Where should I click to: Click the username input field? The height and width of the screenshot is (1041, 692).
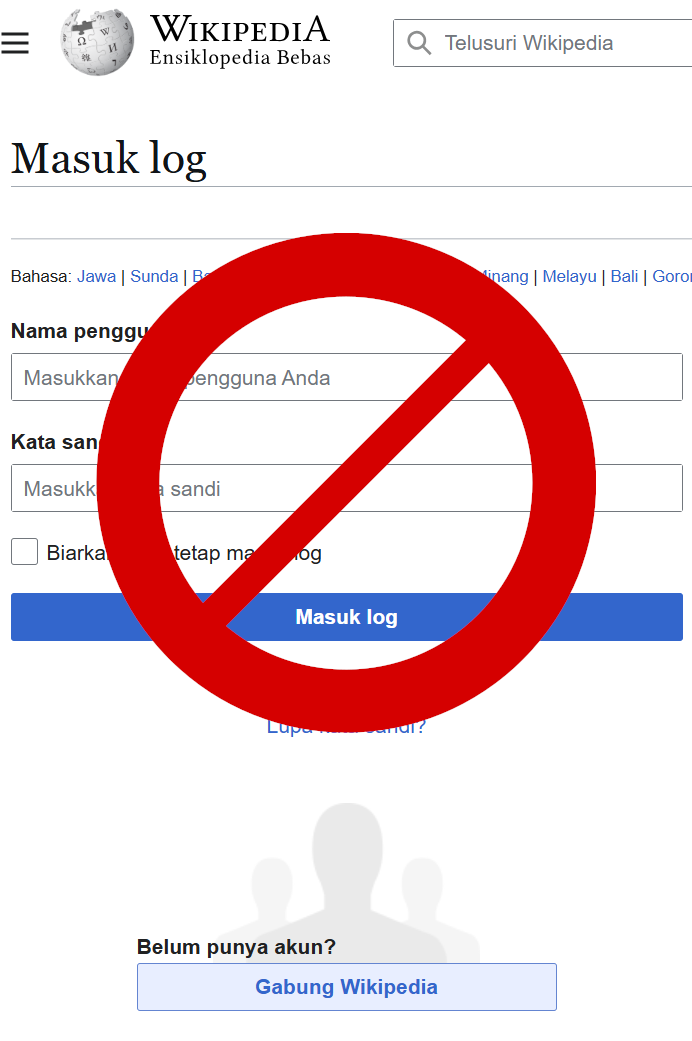tap(347, 377)
